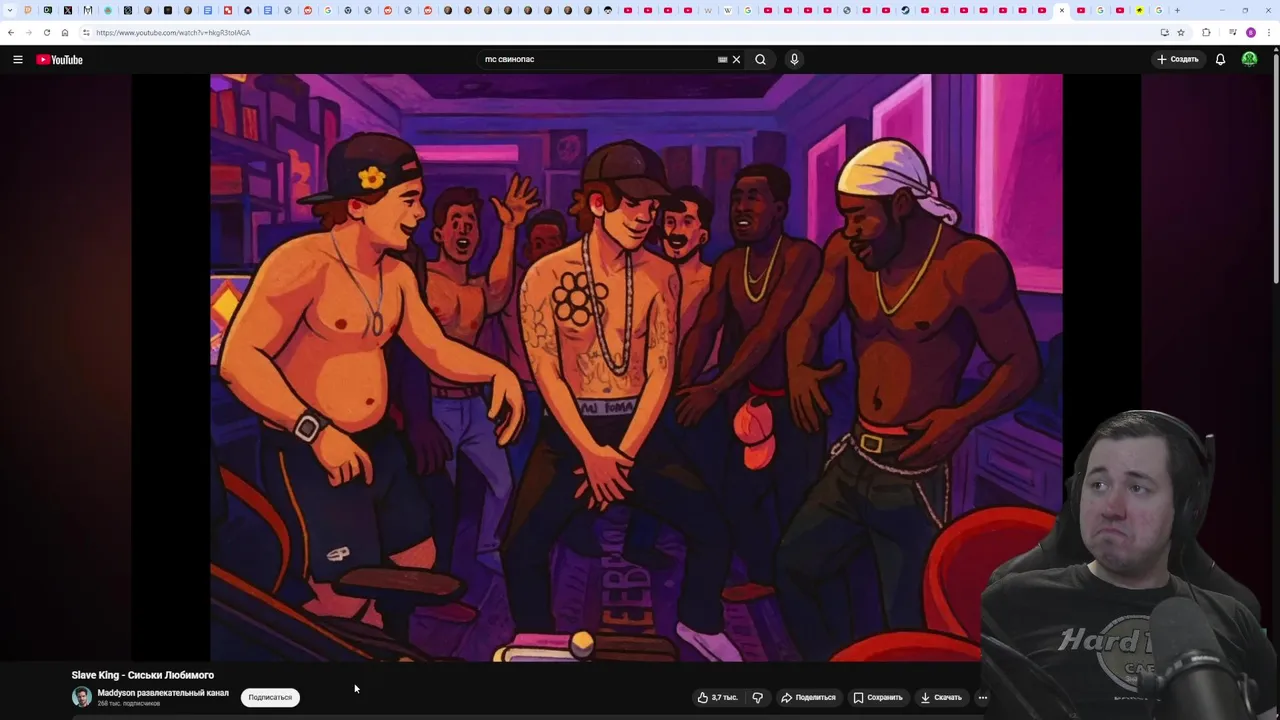Switch to the last Google tab
1280x720 pixels.
point(1159,10)
